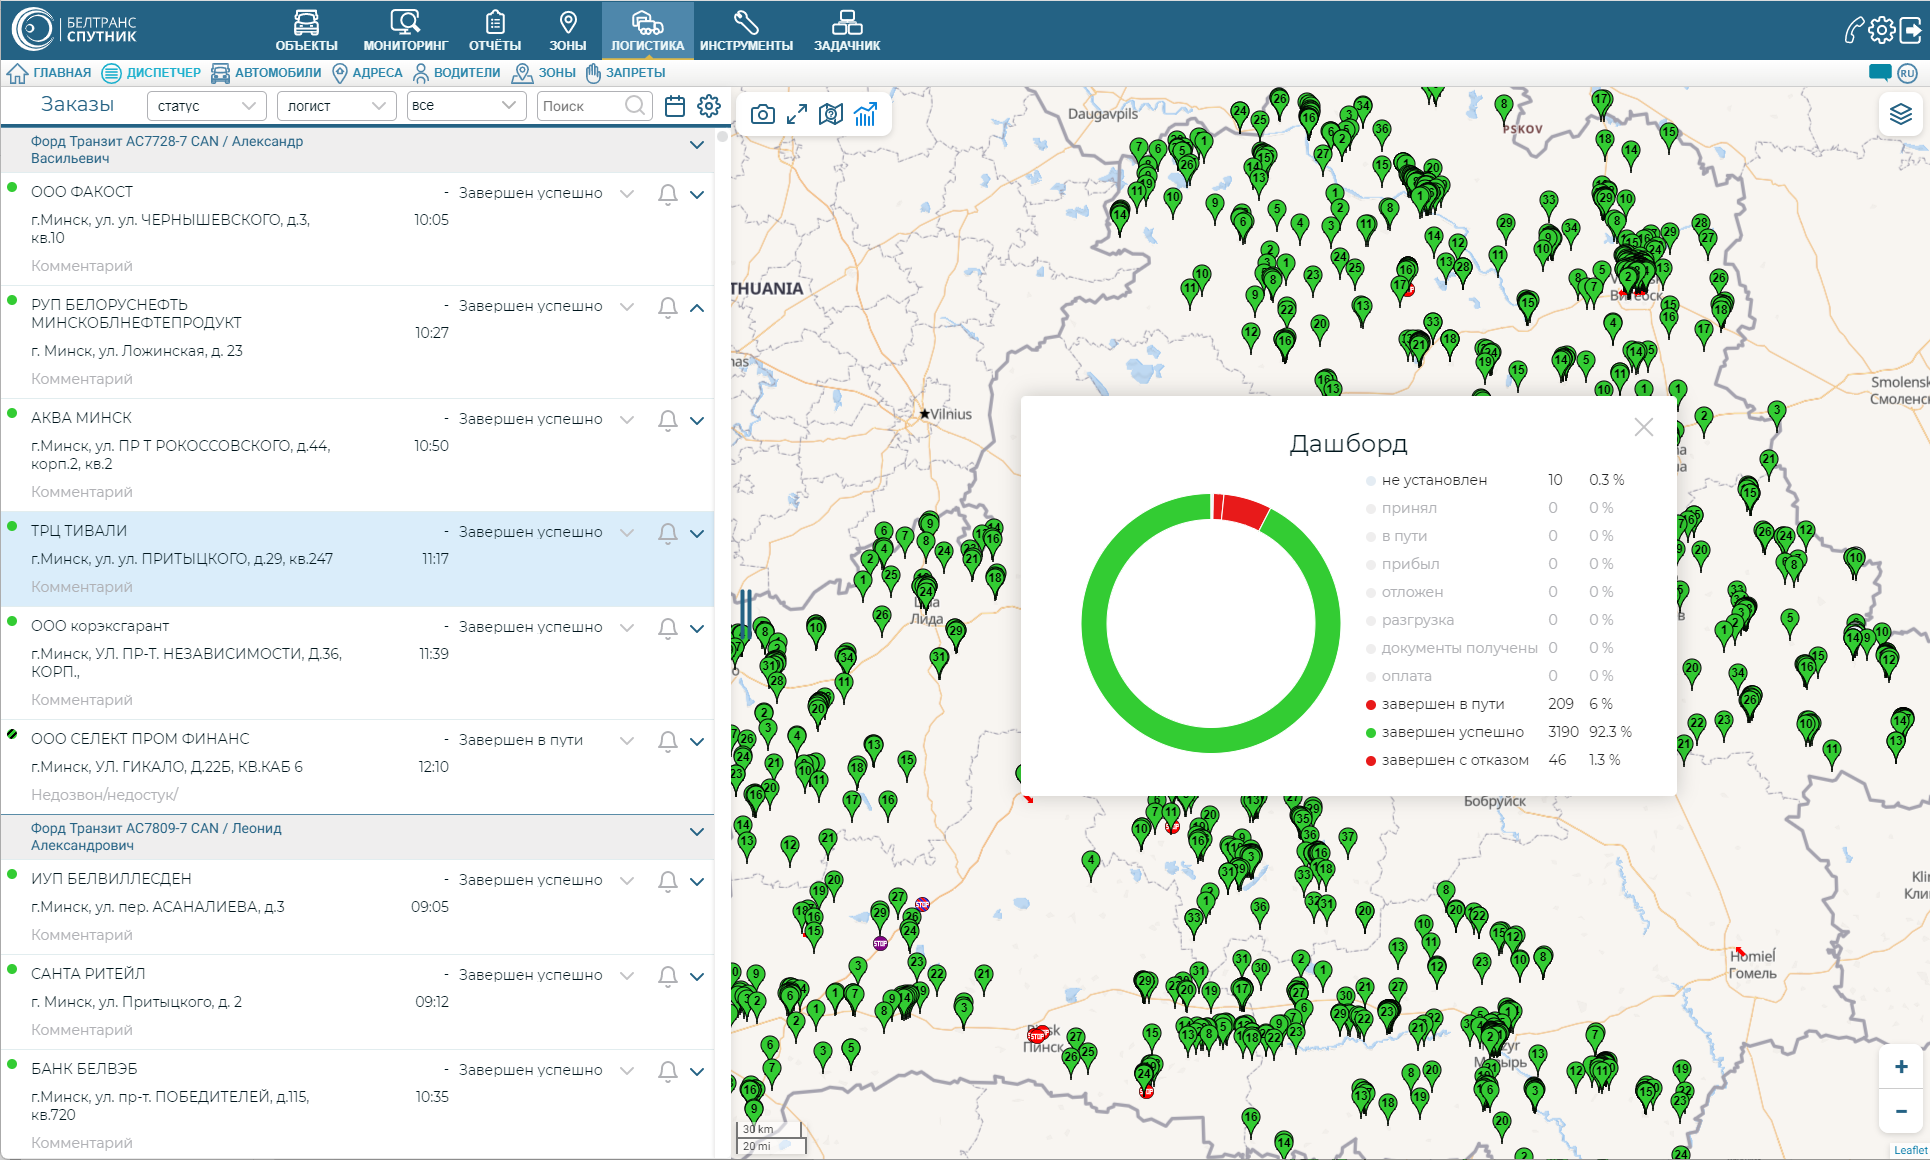Open orders panel settings gear

pos(709,106)
